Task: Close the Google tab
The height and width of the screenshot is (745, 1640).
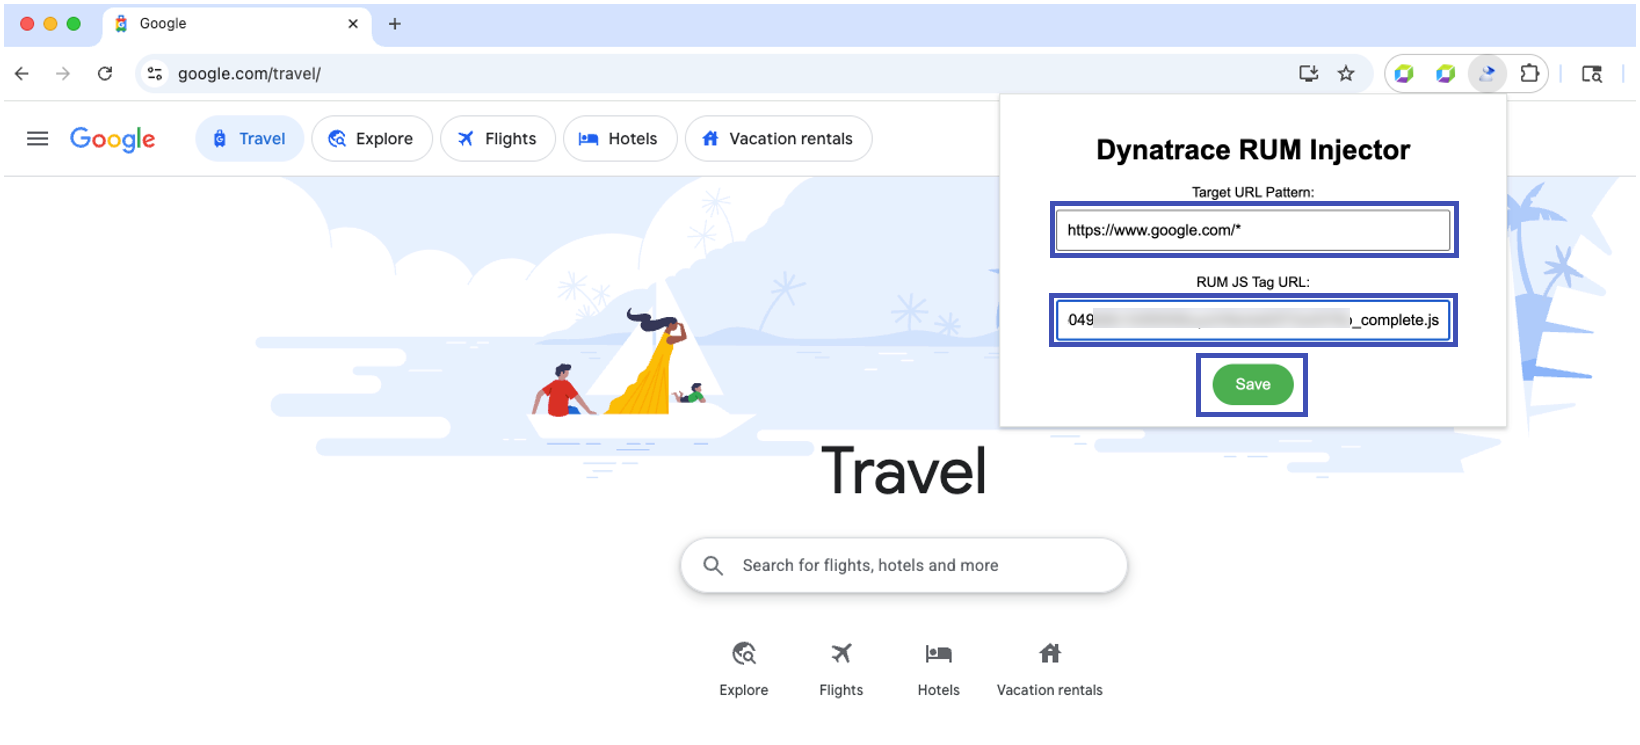Action: 353,24
